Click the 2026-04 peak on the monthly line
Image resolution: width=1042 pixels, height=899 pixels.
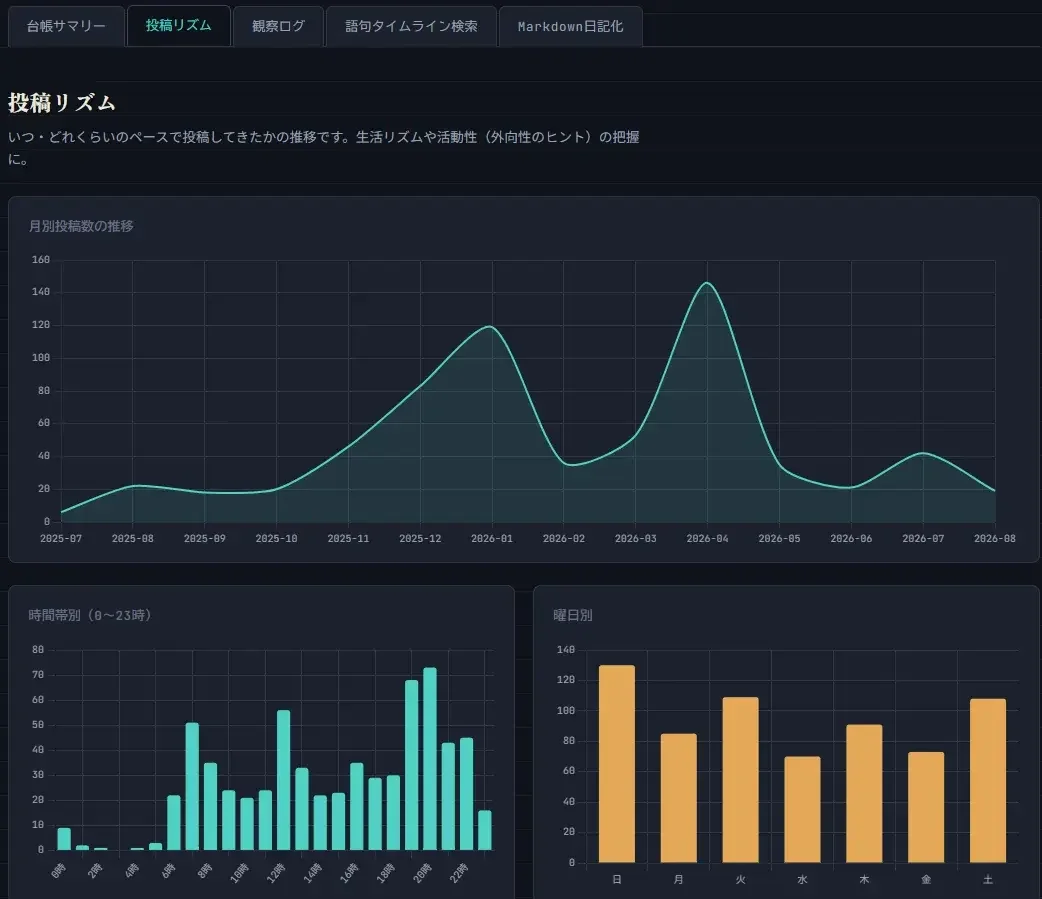(707, 283)
